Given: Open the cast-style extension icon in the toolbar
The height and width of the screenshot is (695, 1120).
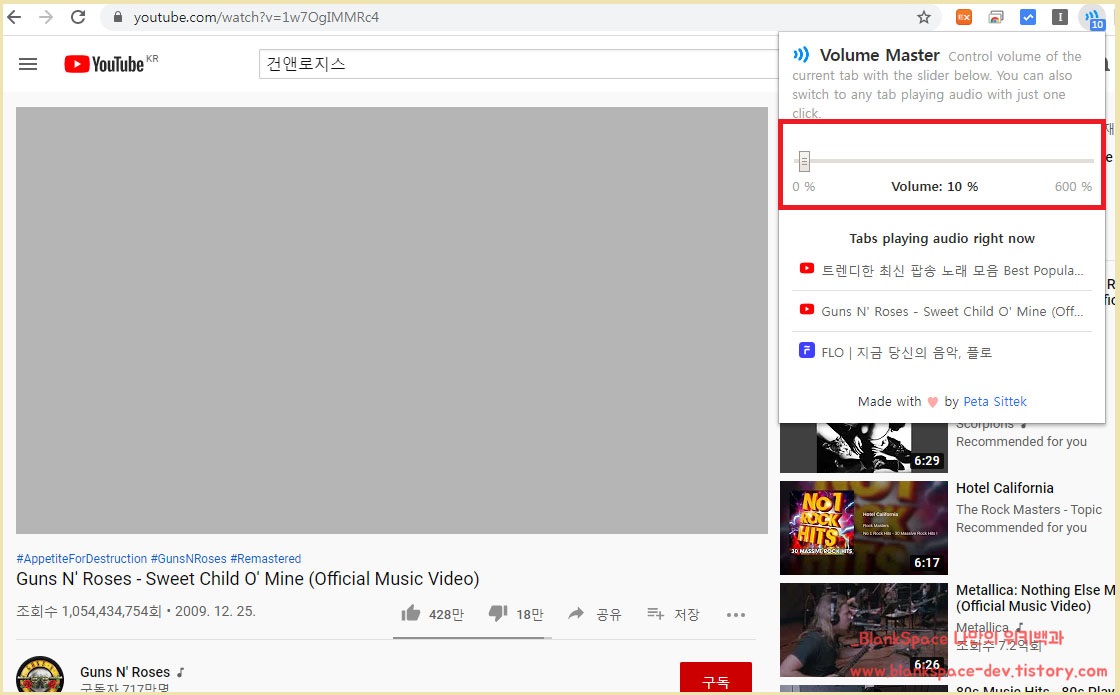Looking at the screenshot, I should tap(996, 17).
